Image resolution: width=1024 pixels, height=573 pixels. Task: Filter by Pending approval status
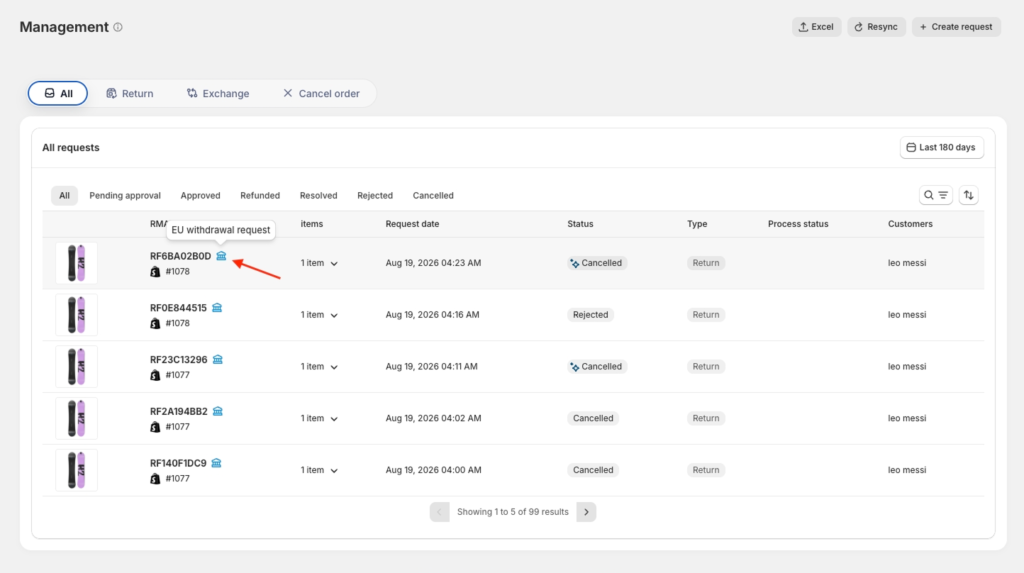point(125,195)
